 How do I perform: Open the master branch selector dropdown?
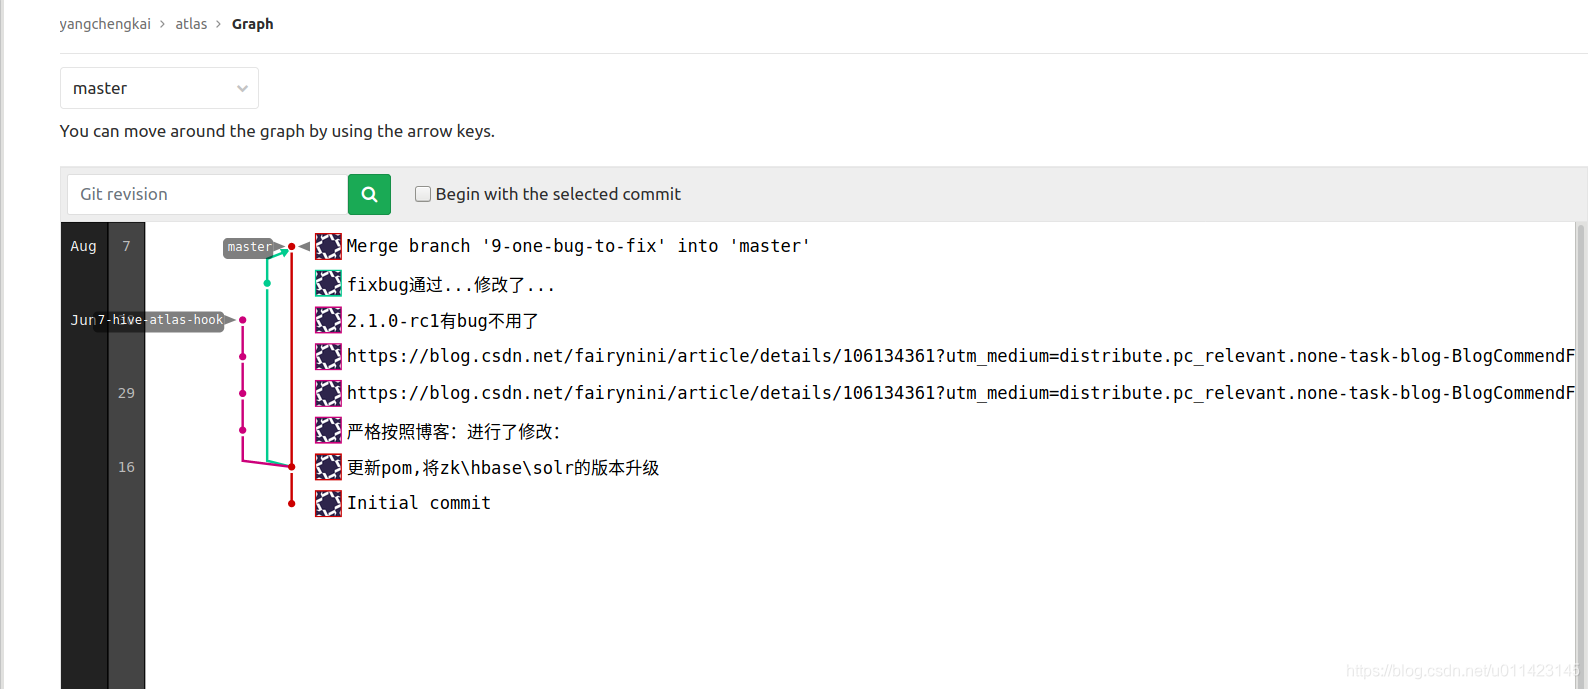(x=159, y=88)
